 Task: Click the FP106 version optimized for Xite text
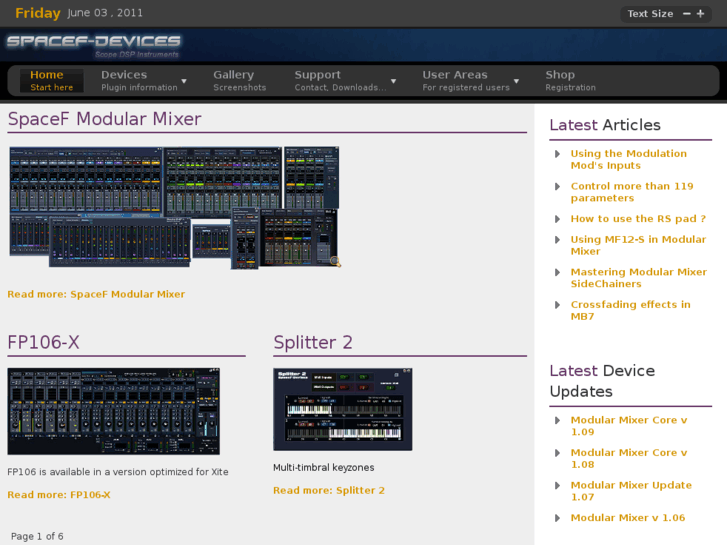(118, 472)
